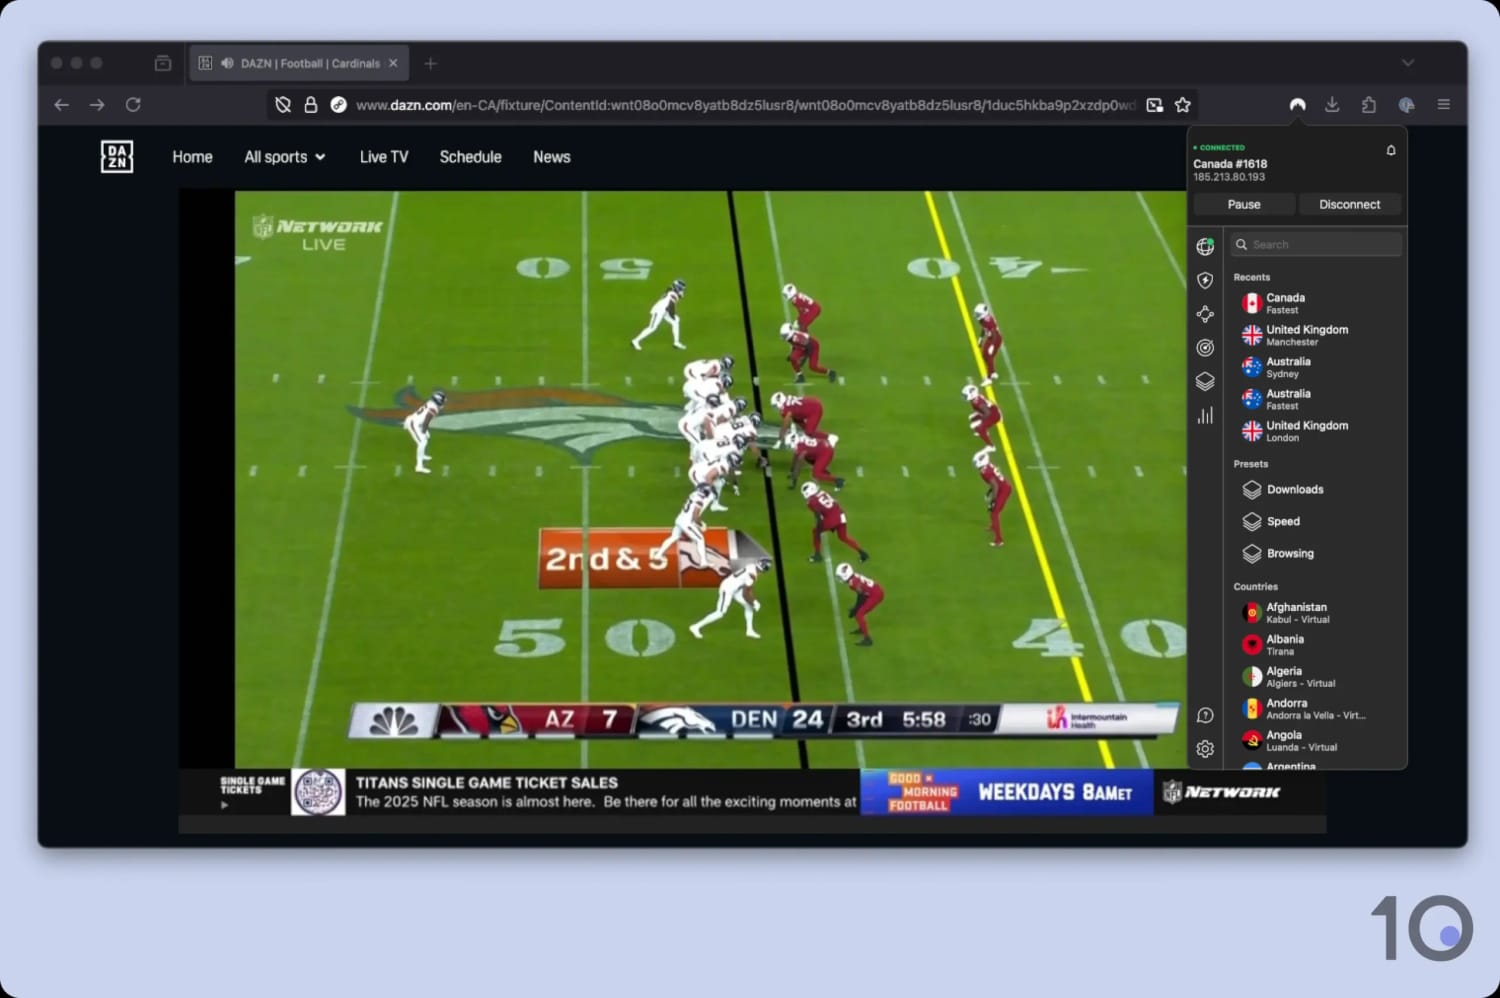Connect to Andorra server
The height and width of the screenshot is (998, 1500).
1316,709
